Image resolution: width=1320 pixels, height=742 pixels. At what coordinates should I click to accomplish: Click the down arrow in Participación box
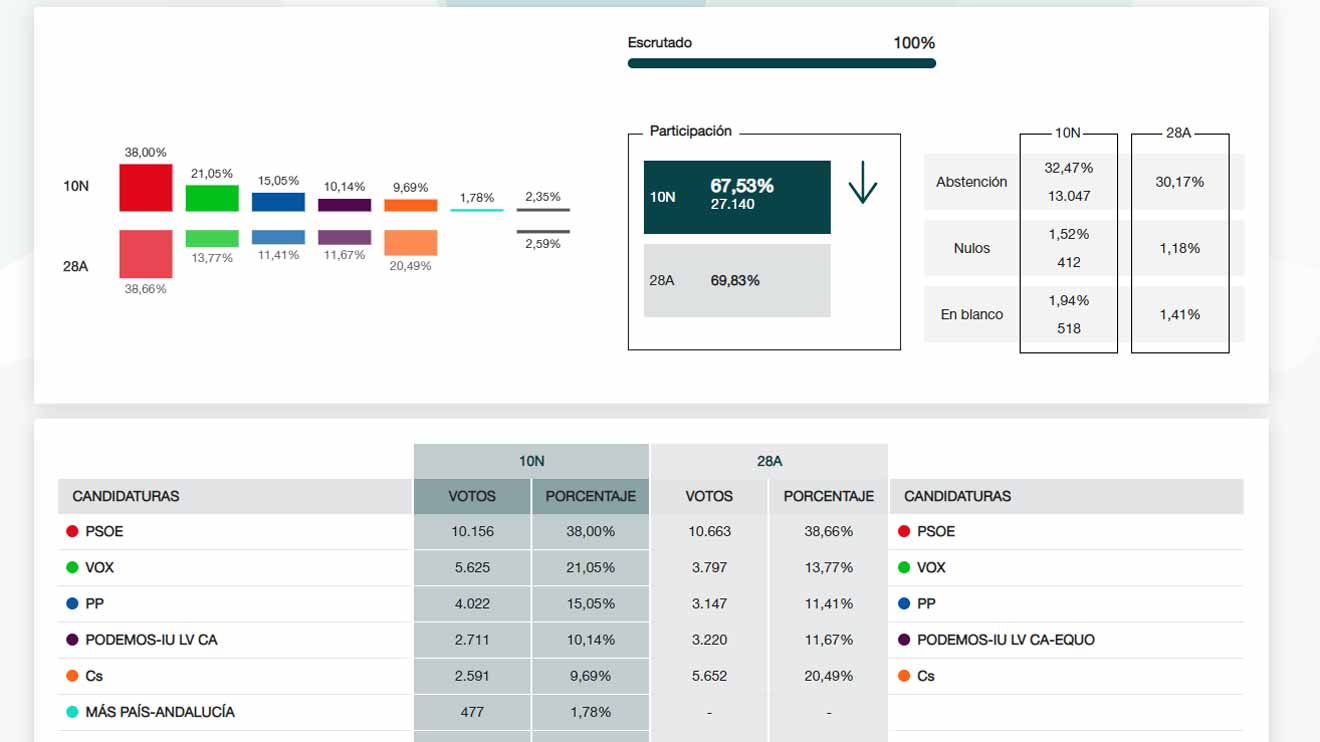coord(862,182)
